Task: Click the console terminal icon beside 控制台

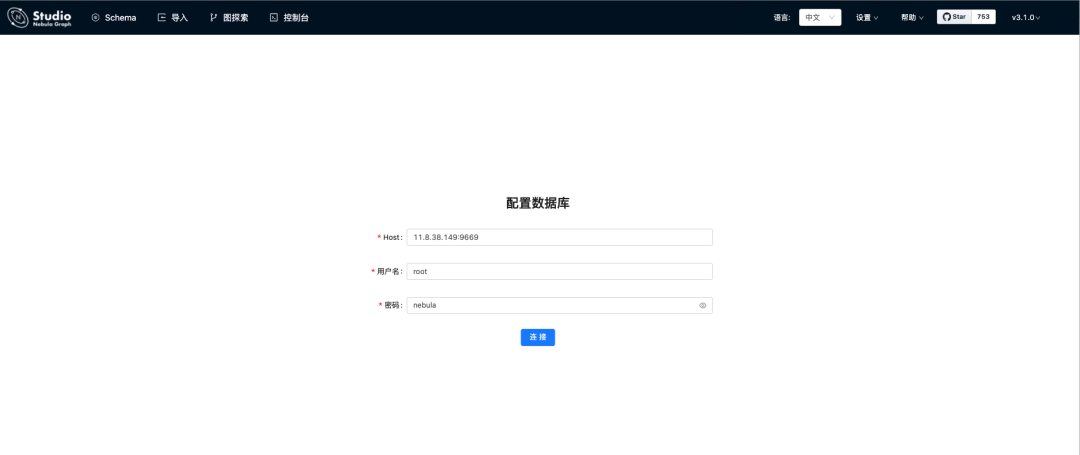Action: 273,18
